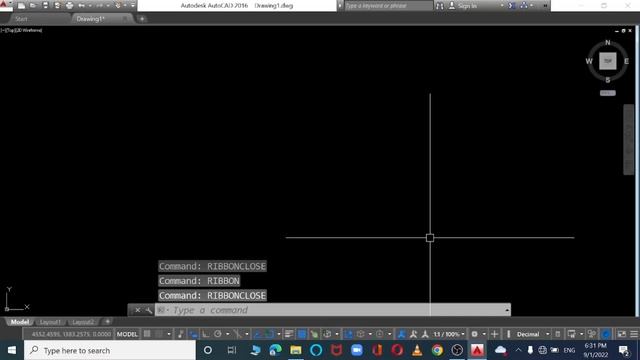Close the command line with X icon
This screenshot has width=640, height=360.
click(x=138, y=310)
